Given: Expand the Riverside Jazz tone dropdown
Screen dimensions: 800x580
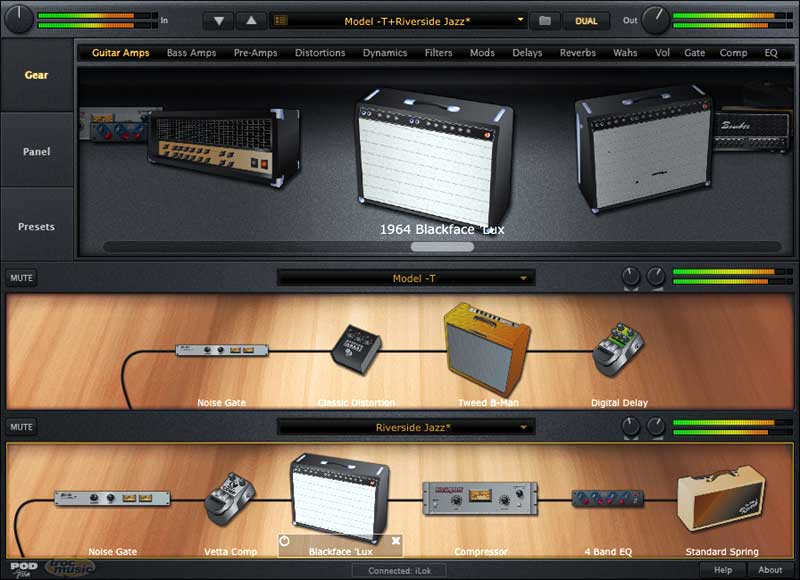Looking at the screenshot, I should click(x=406, y=427).
